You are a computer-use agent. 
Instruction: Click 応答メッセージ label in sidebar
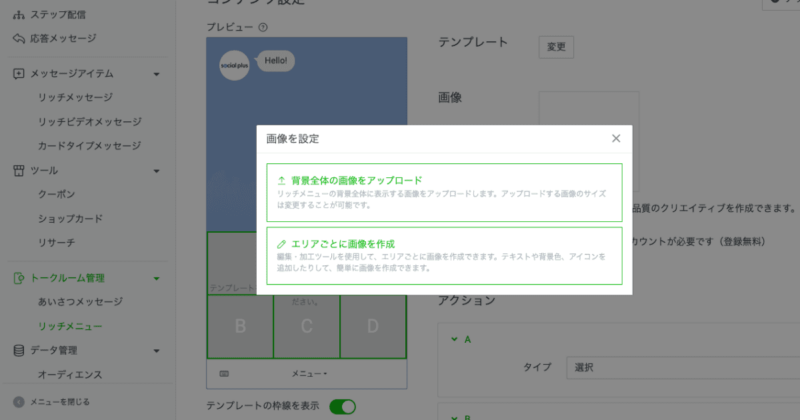click(63, 39)
